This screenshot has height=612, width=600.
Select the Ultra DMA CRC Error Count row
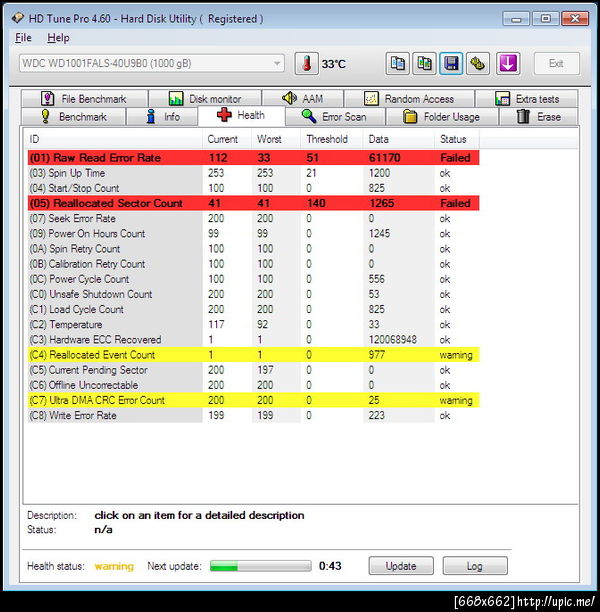[x=253, y=400]
